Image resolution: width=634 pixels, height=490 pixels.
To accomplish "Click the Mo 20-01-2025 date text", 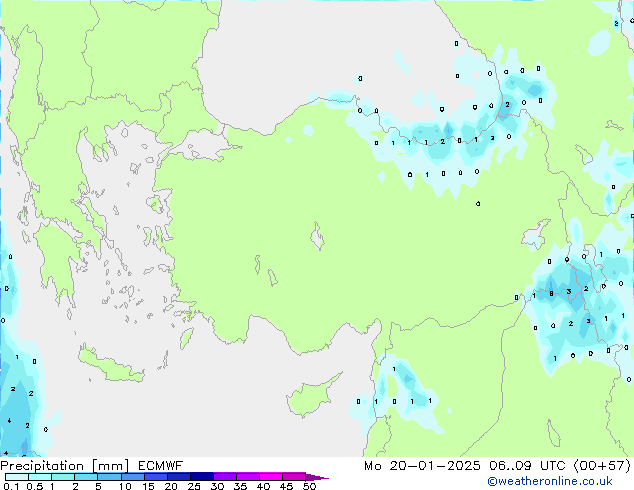I will pyautogui.click(x=422, y=466).
